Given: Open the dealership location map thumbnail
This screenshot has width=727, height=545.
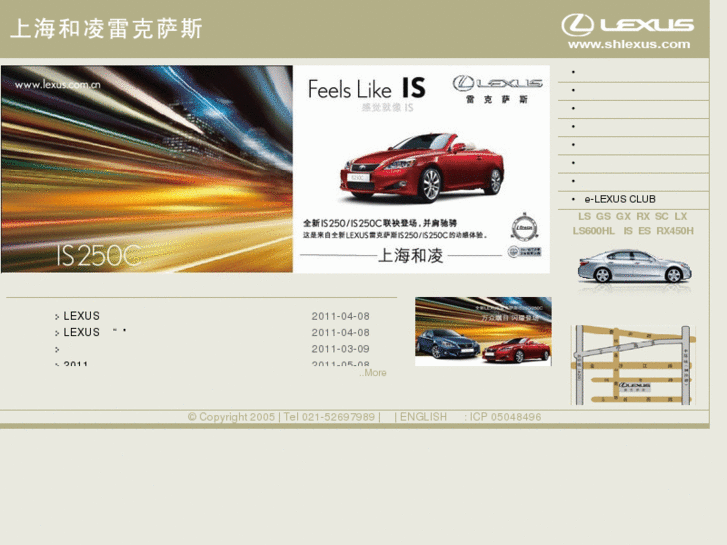Looking at the screenshot, I should coord(633,365).
